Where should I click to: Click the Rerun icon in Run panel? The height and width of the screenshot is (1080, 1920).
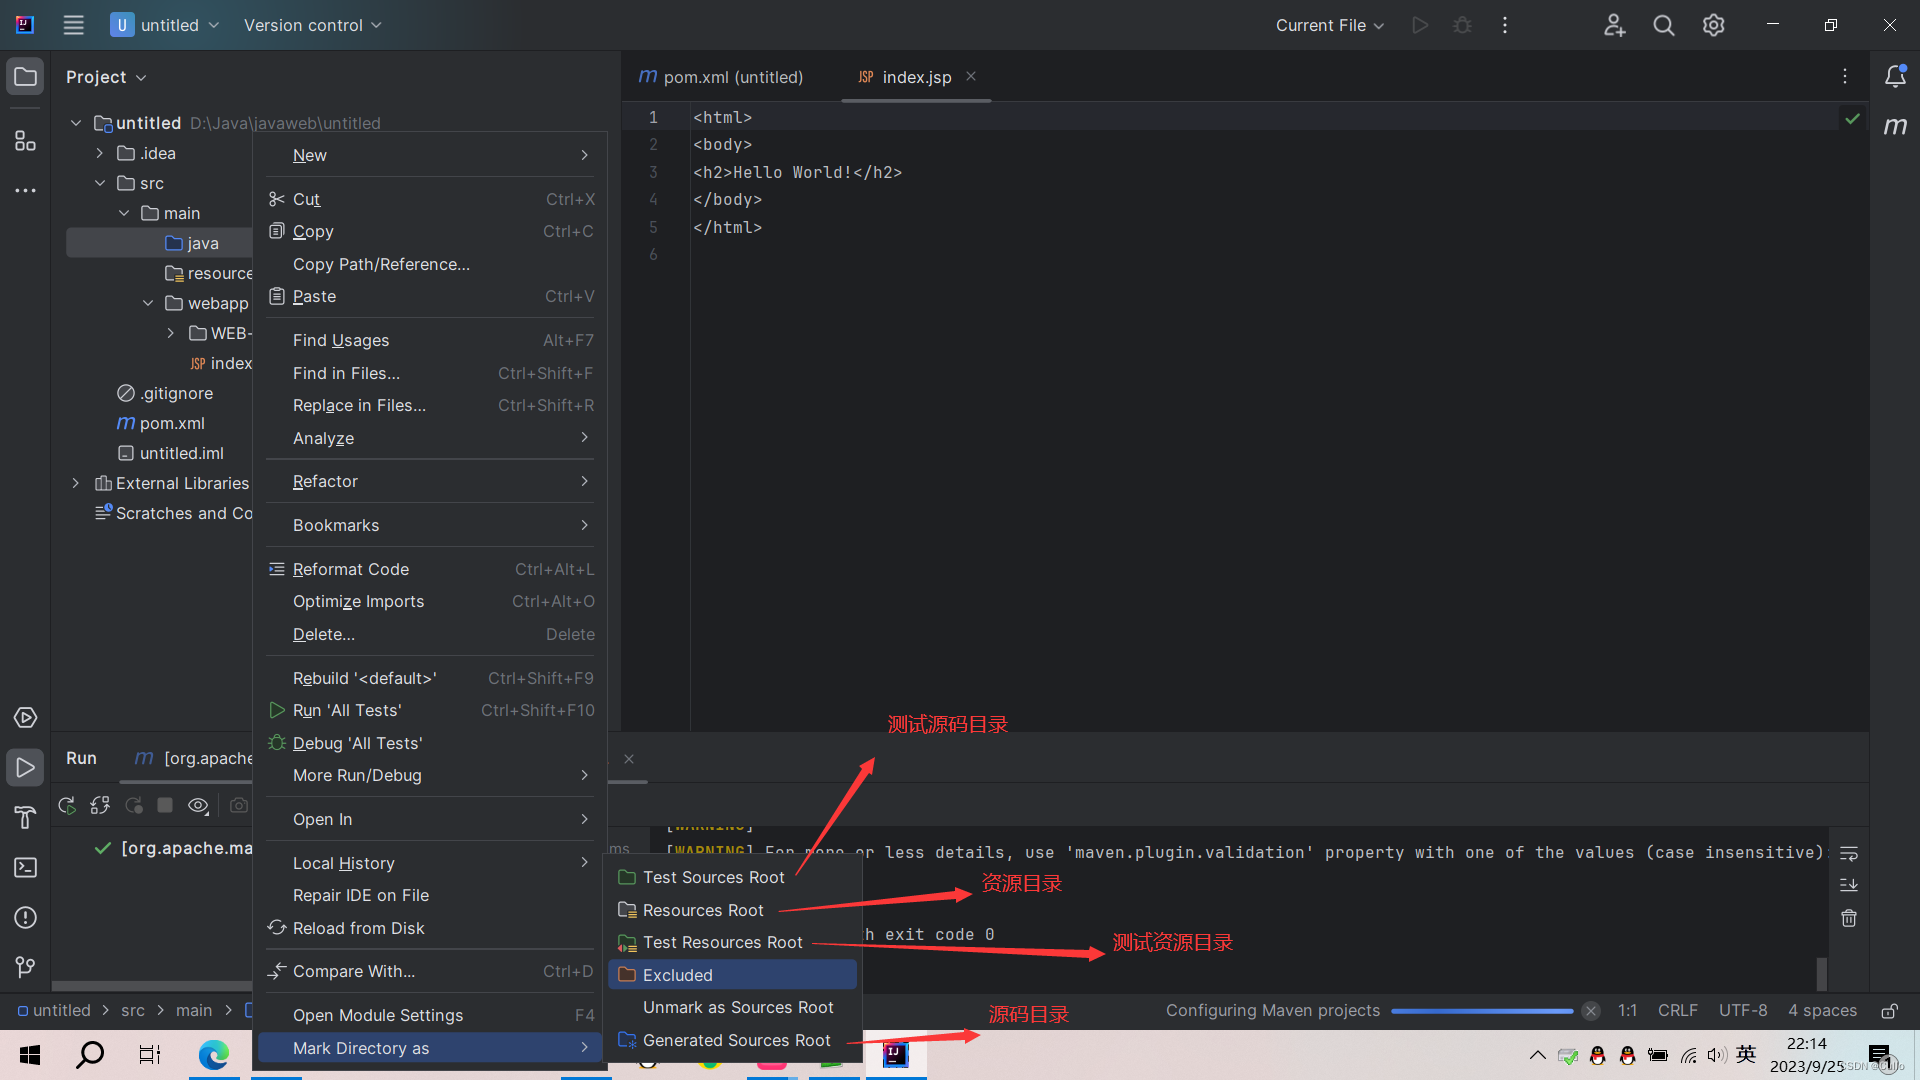67,805
